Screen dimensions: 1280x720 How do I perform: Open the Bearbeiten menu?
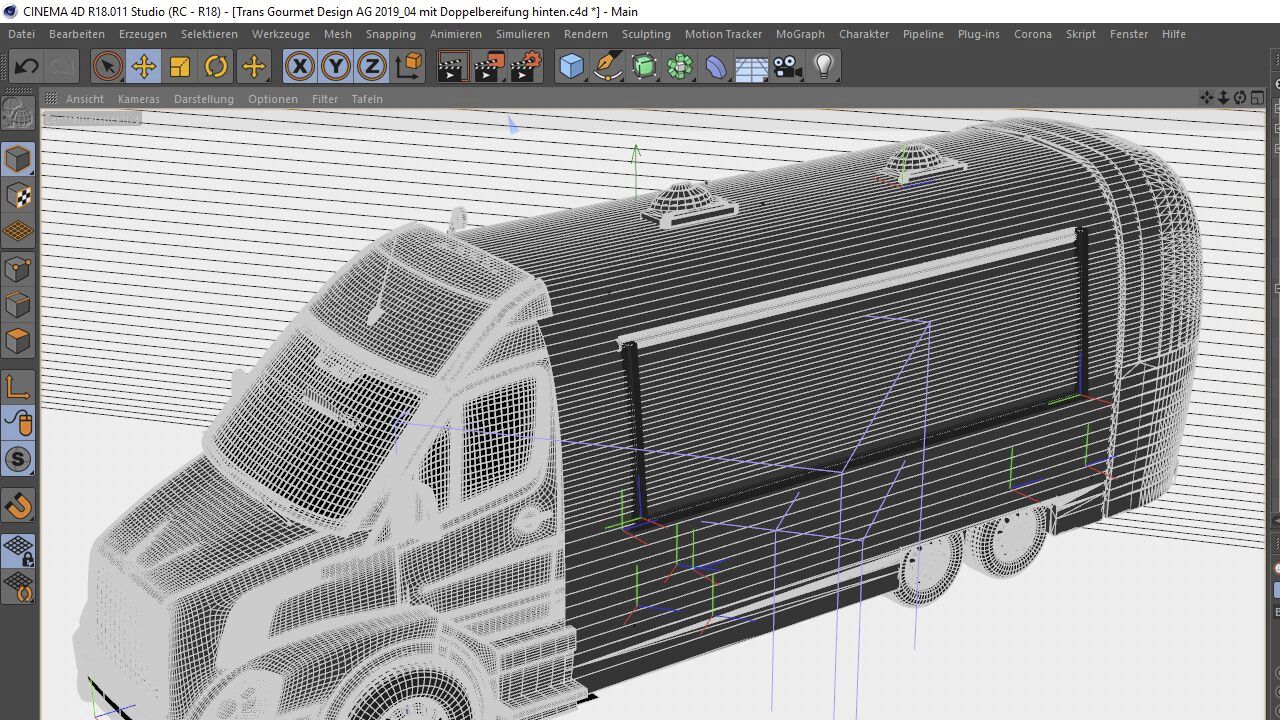coord(77,34)
